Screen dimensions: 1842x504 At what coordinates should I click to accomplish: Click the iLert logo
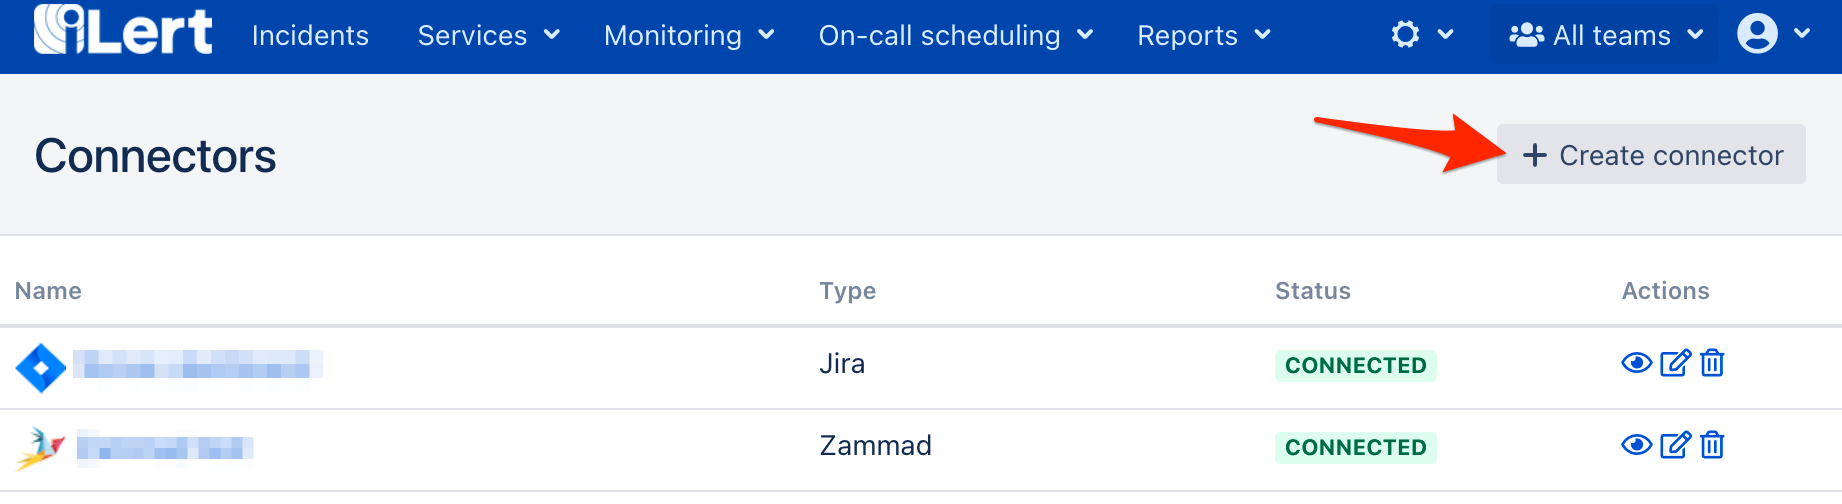point(123,32)
